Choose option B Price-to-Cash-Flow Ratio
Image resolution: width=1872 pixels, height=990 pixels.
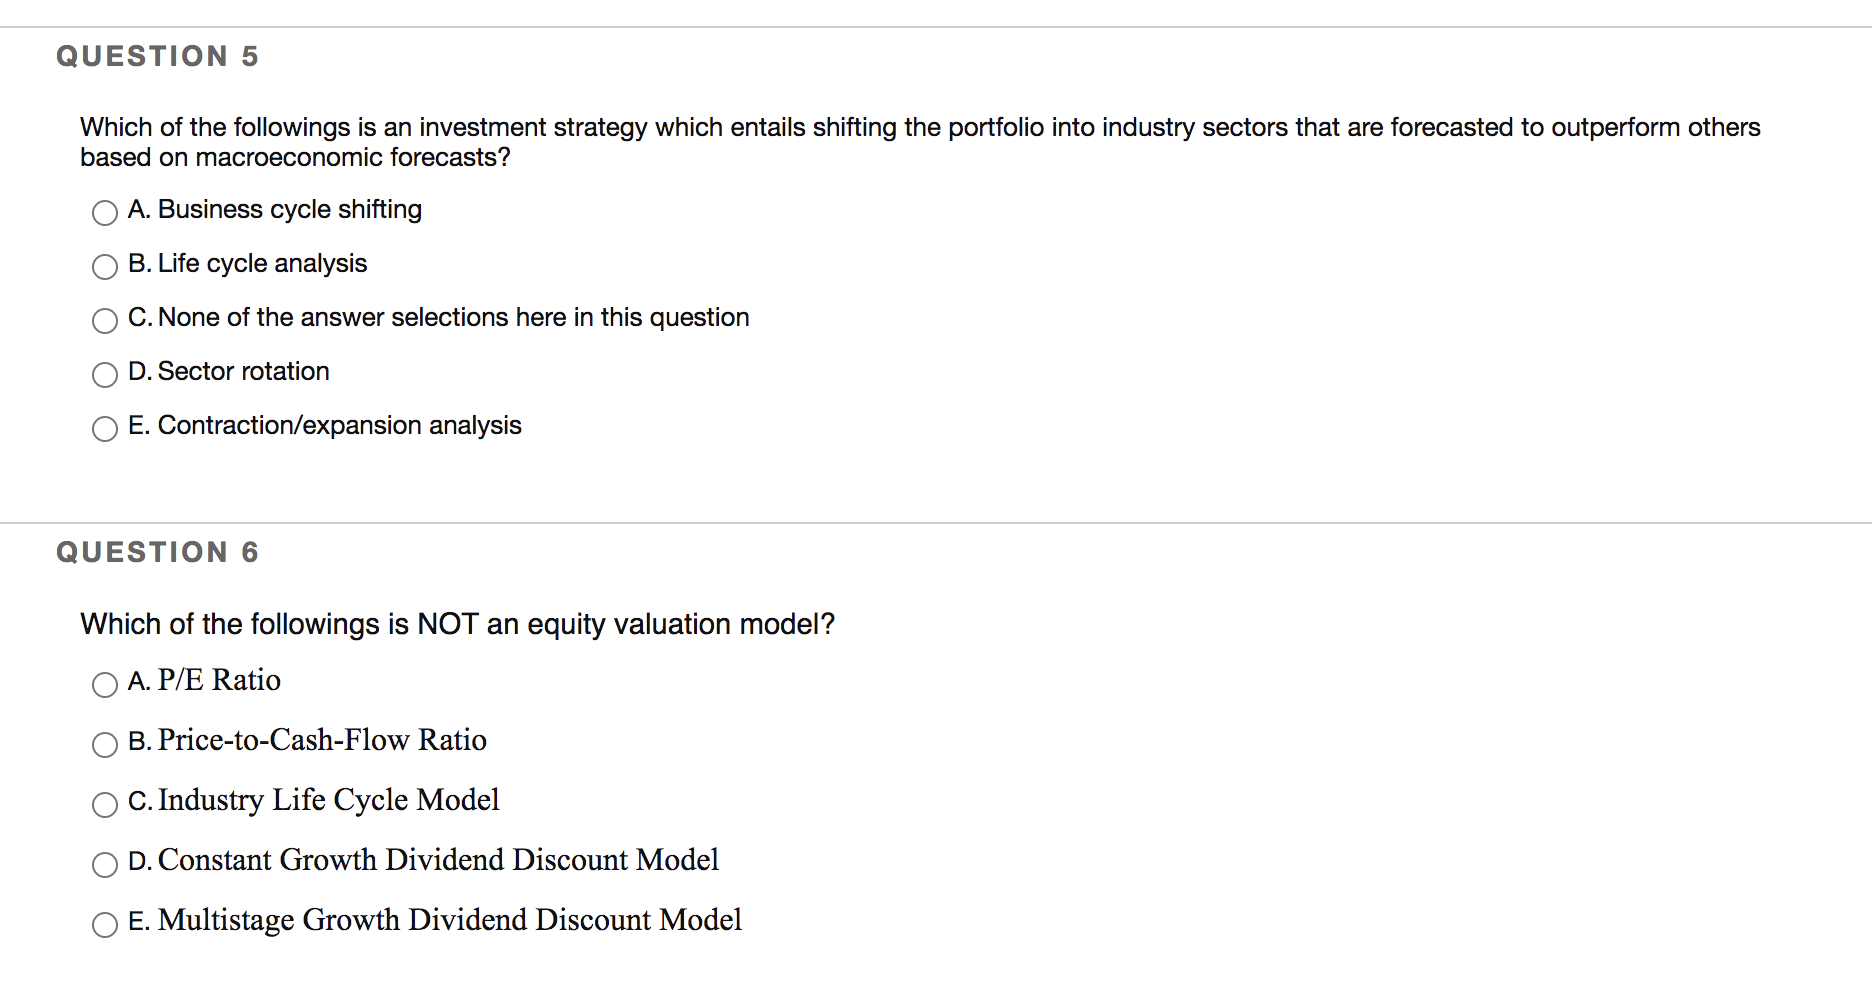click(x=105, y=744)
